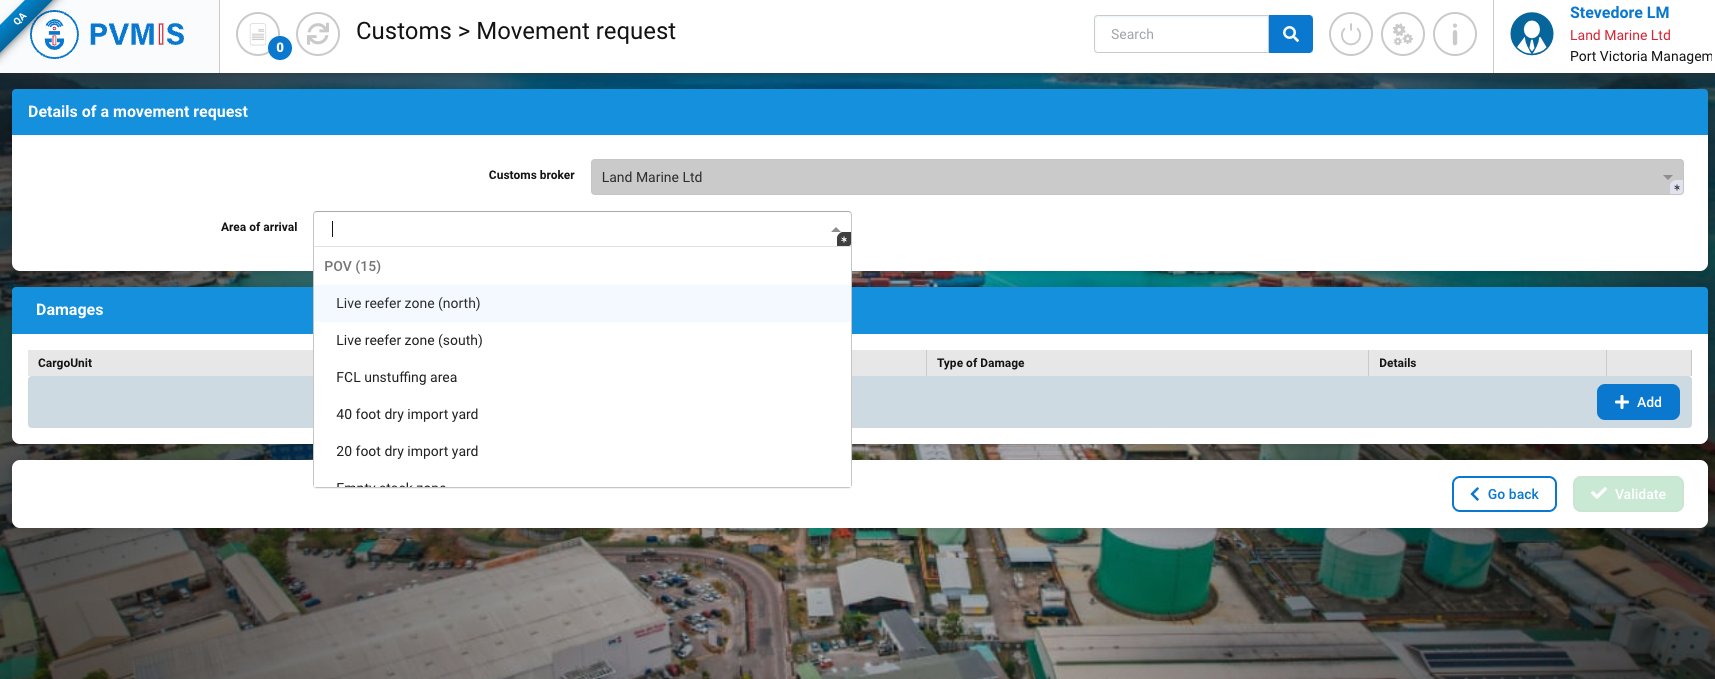Screen dimensions: 1715x679
Task: Open the settings gears icon
Action: [x=1402, y=35]
